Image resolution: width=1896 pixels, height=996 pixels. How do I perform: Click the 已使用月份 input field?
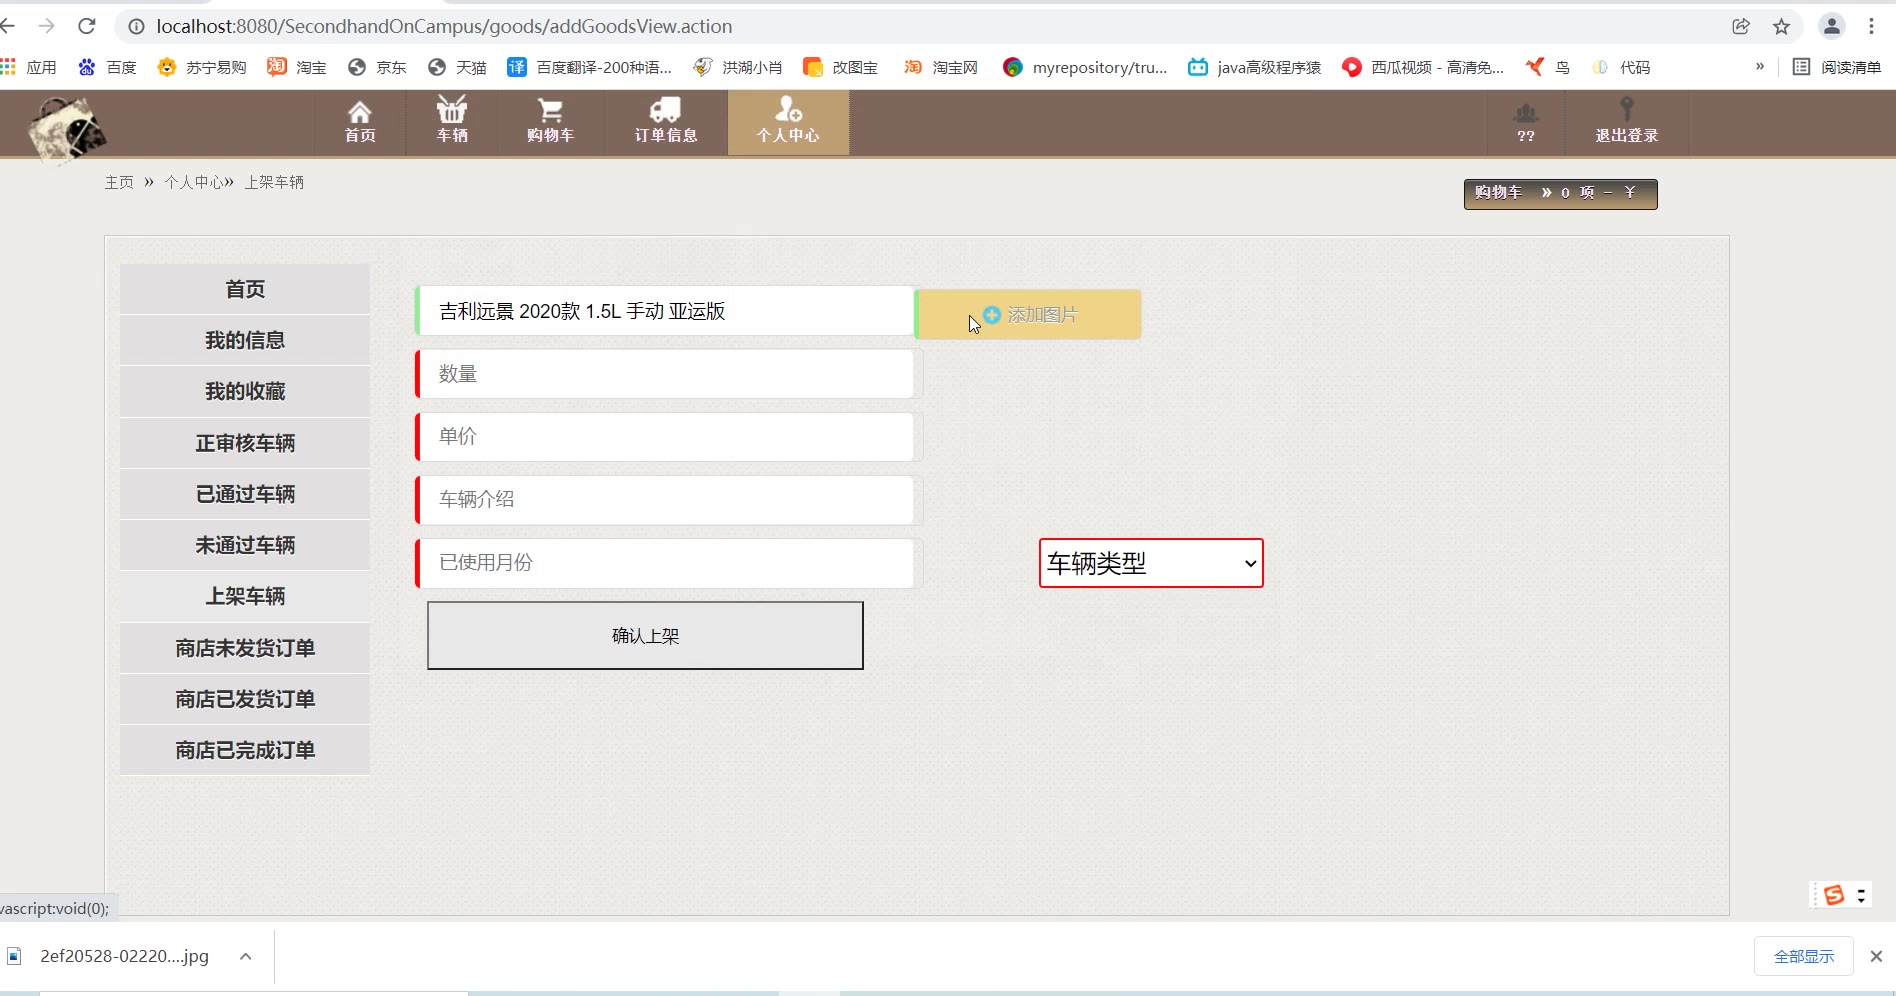coord(665,563)
